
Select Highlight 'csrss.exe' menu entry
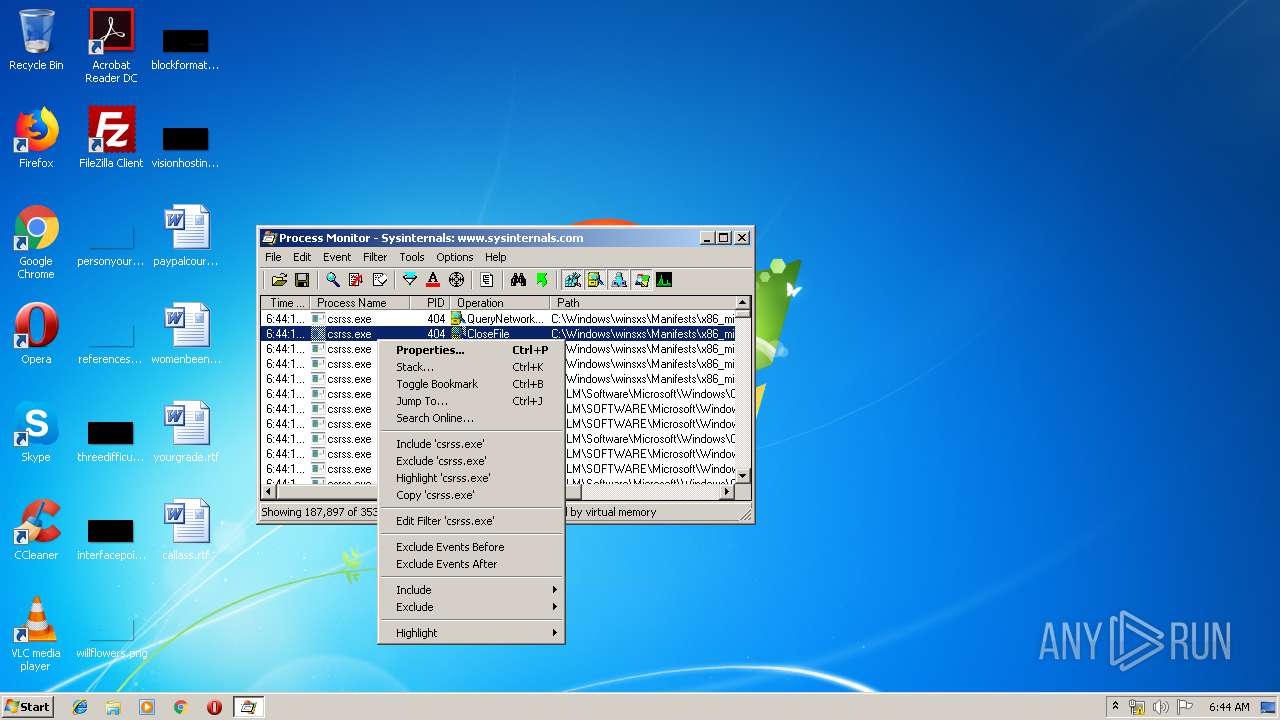click(471, 478)
